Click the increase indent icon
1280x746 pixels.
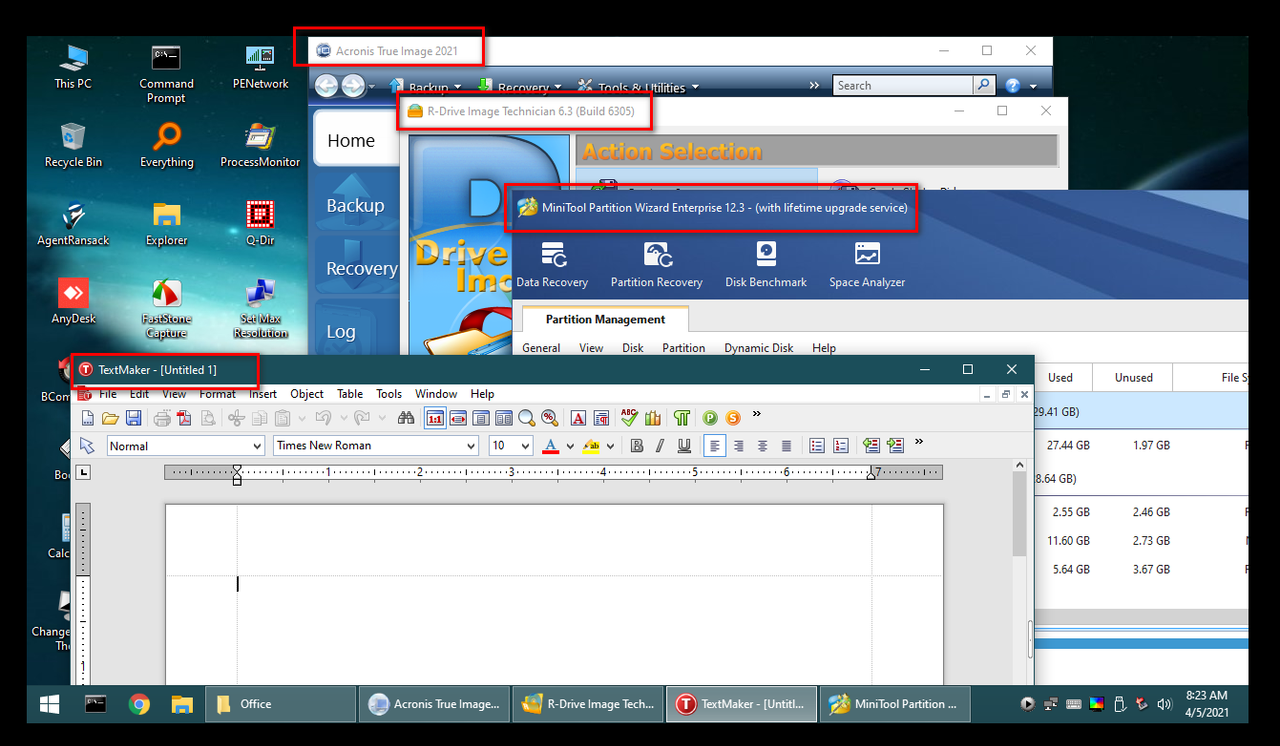click(895, 446)
